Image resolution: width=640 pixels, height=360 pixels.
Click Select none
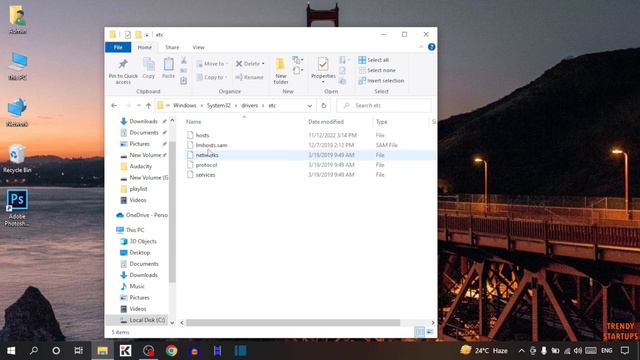point(377,70)
